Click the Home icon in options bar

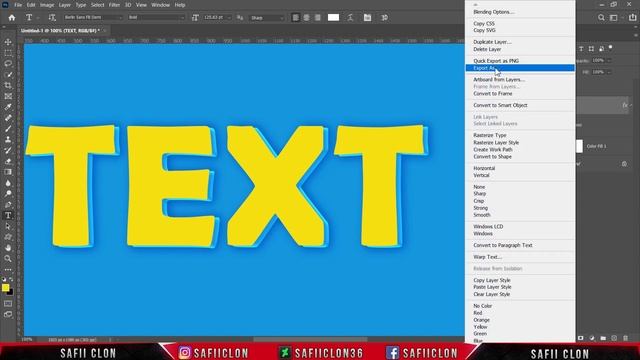[12, 18]
